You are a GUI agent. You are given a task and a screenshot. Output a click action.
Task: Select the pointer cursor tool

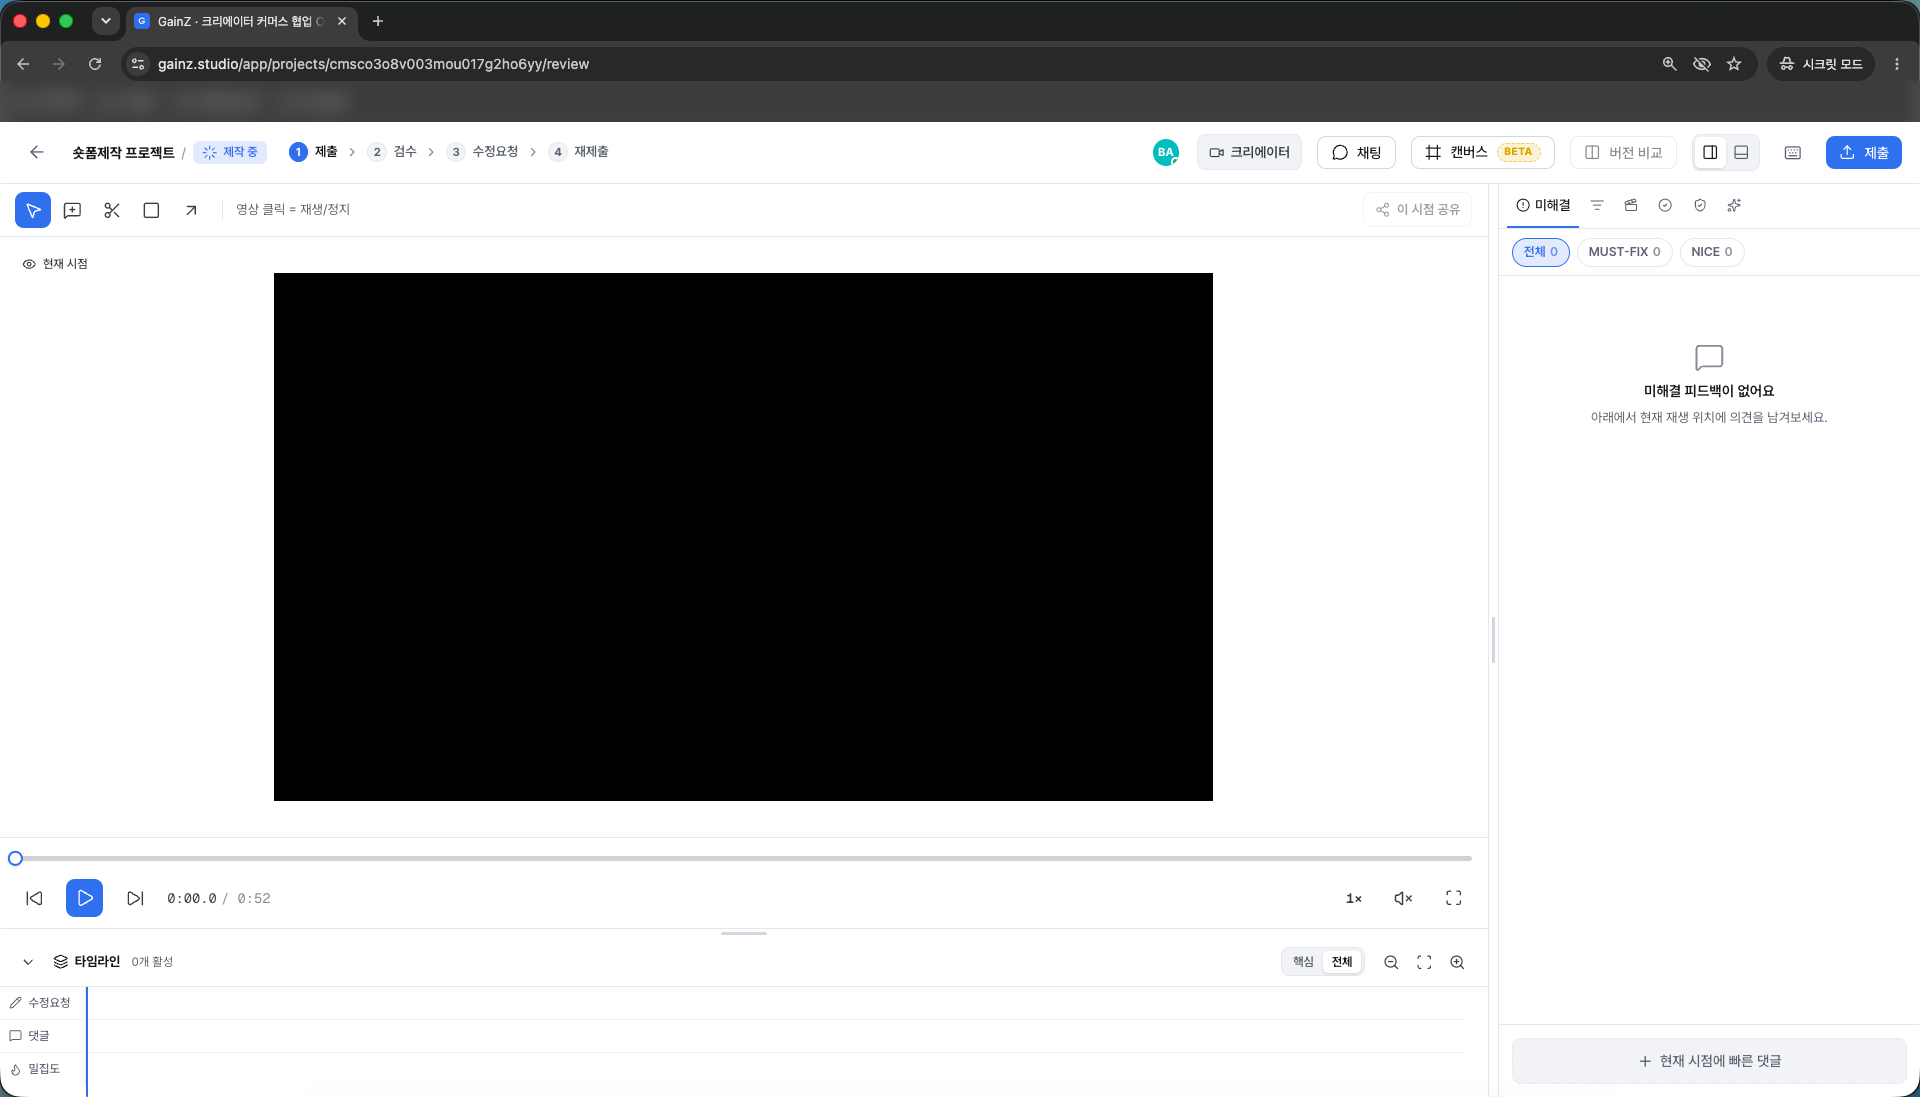click(33, 210)
